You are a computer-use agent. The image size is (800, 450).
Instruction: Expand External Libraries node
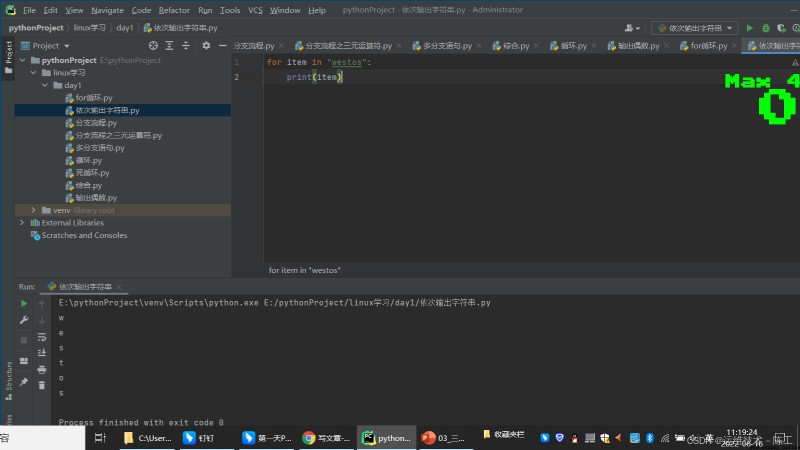[22, 223]
